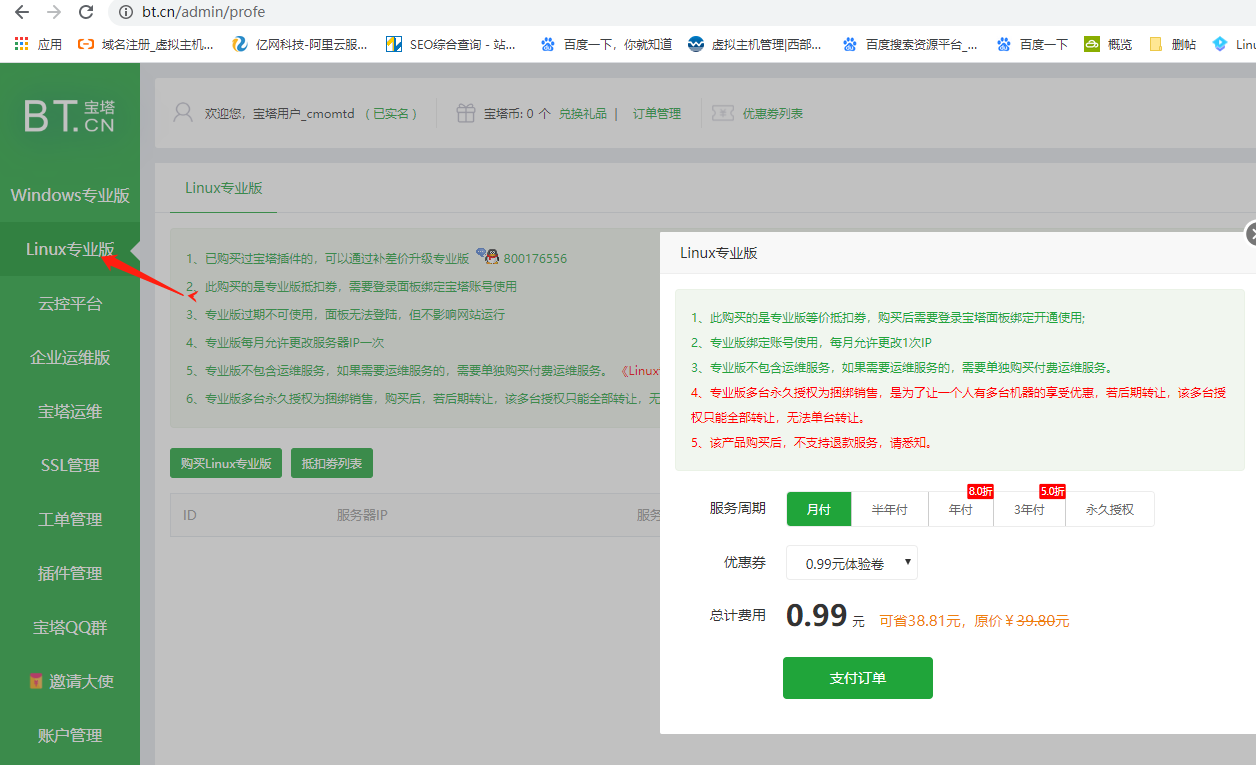Viewport: 1256px width, 765px height.
Task: Select the 年付 billing period
Action: point(961,509)
